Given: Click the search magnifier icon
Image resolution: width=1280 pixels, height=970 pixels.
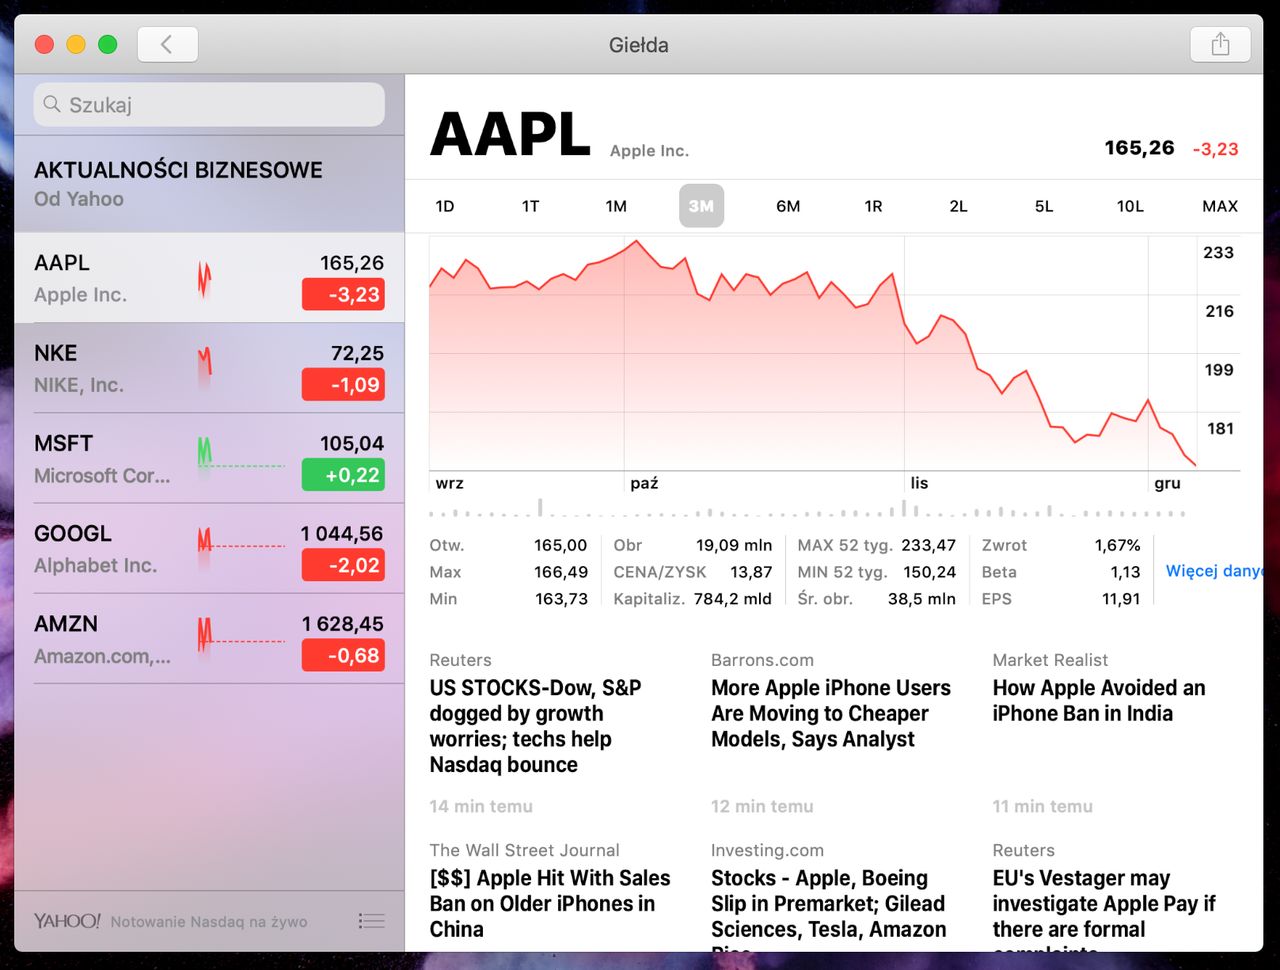Looking at the screenshot, I should point(52,104).
